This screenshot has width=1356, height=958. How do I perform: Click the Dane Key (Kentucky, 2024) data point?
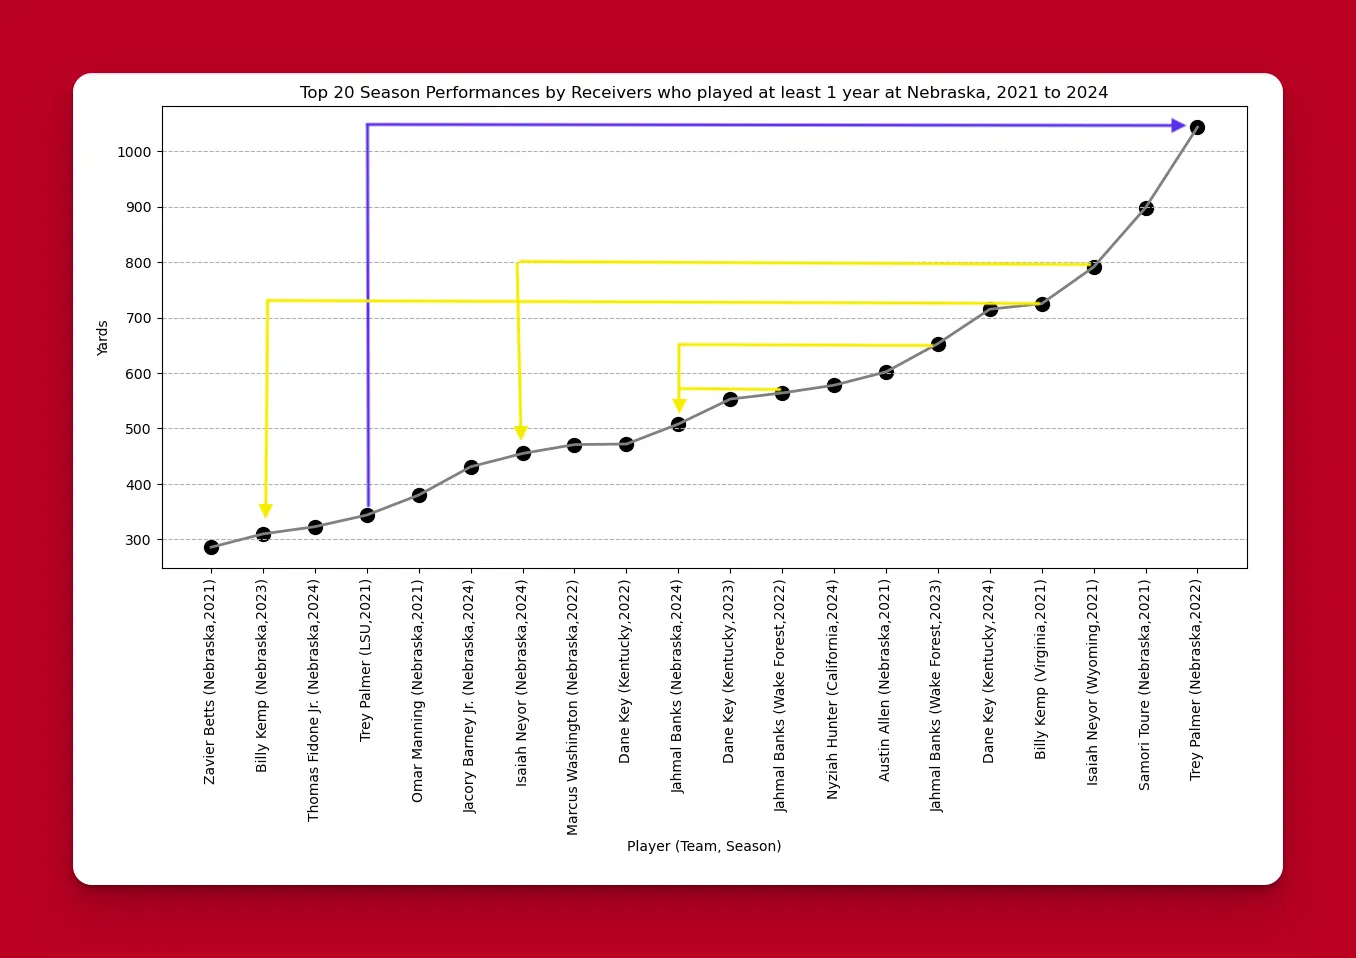coord(990,309)
